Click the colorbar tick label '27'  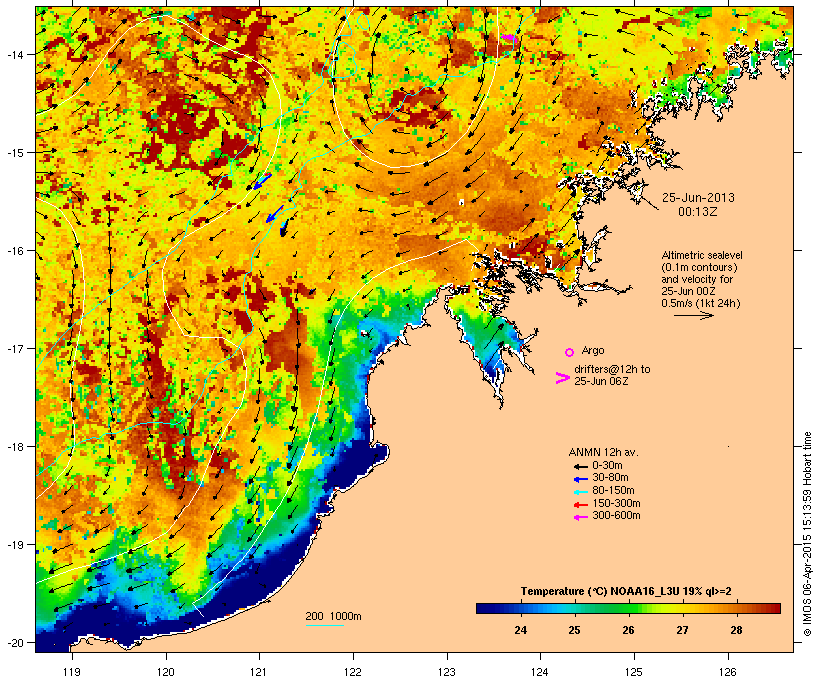point(682,630)
